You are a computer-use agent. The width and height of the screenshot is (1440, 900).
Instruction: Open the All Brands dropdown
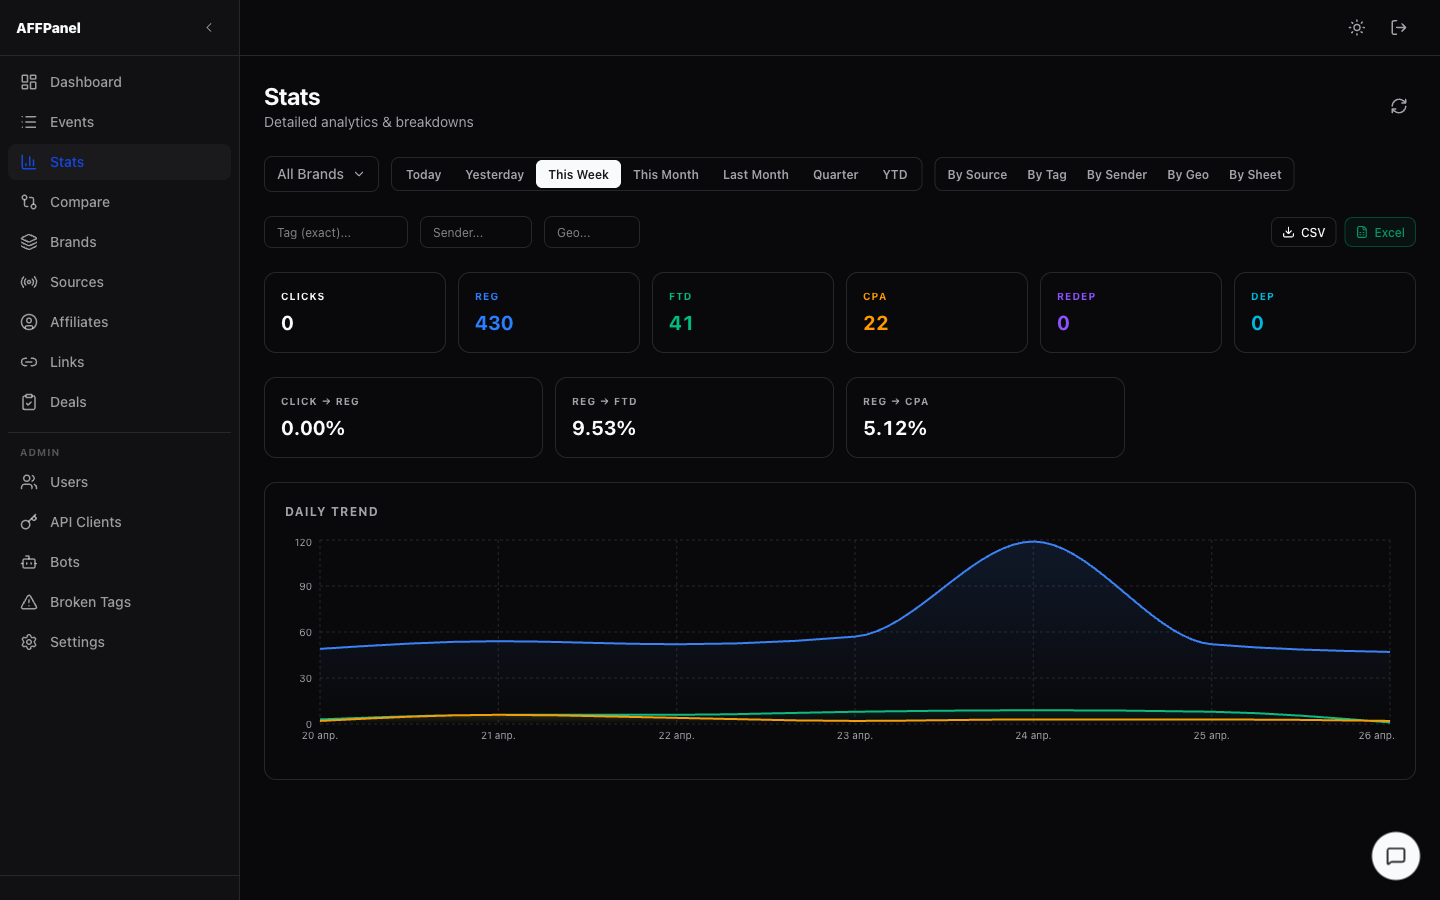tap(320, 173)
